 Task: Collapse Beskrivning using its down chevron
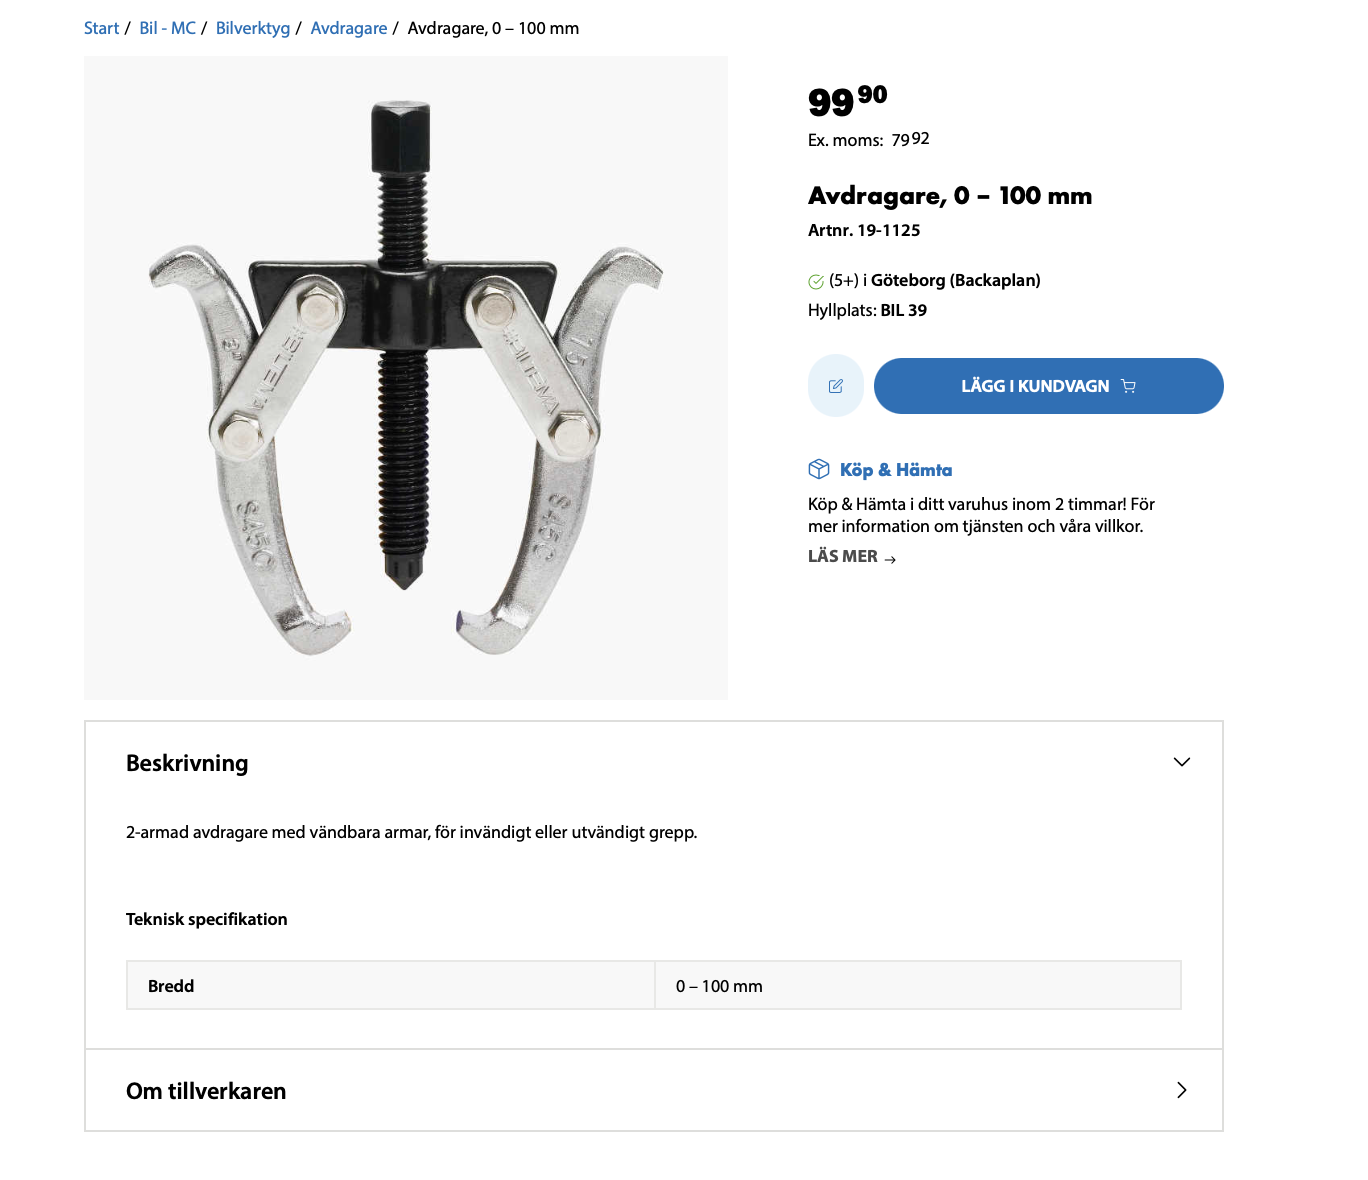(1181, 762)
